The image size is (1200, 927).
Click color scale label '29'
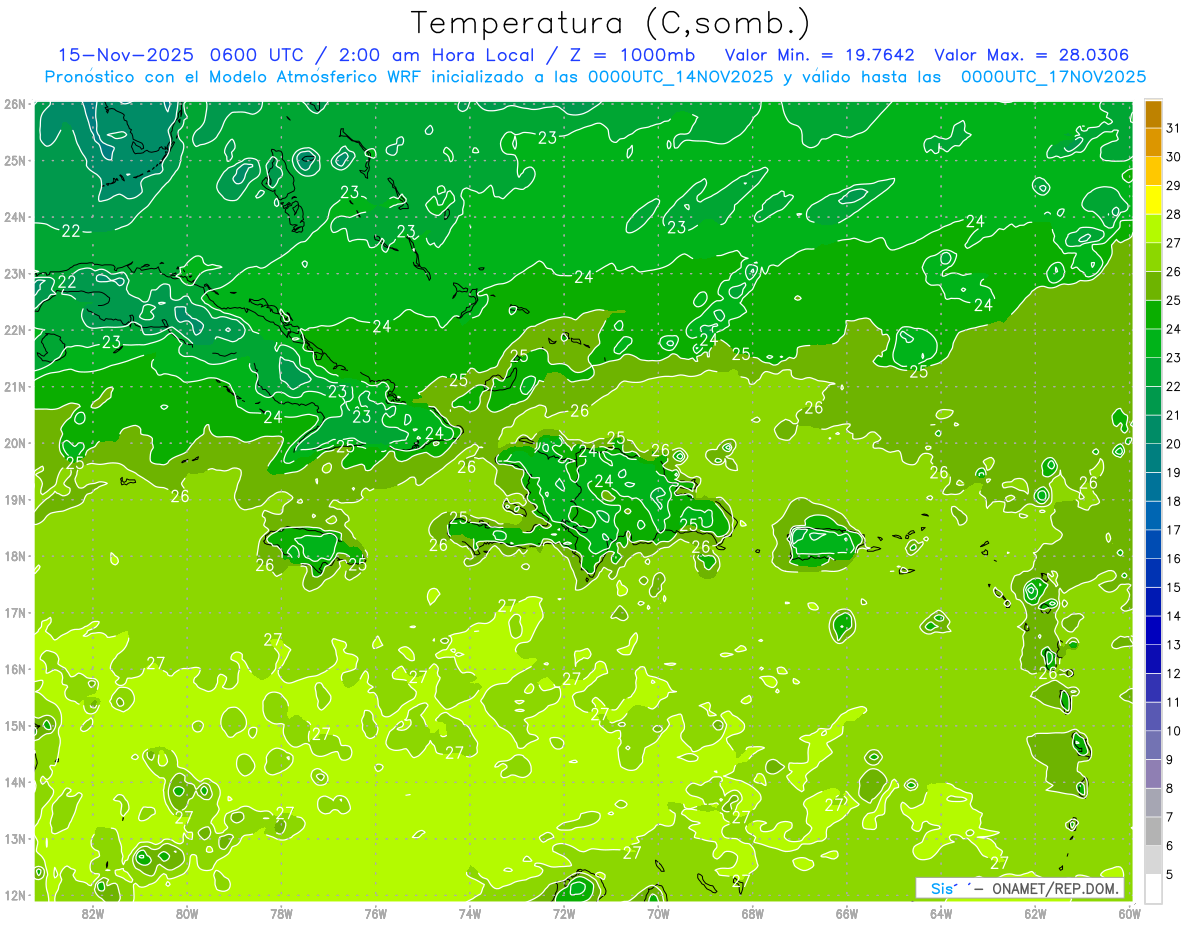tap(1173, 186)
